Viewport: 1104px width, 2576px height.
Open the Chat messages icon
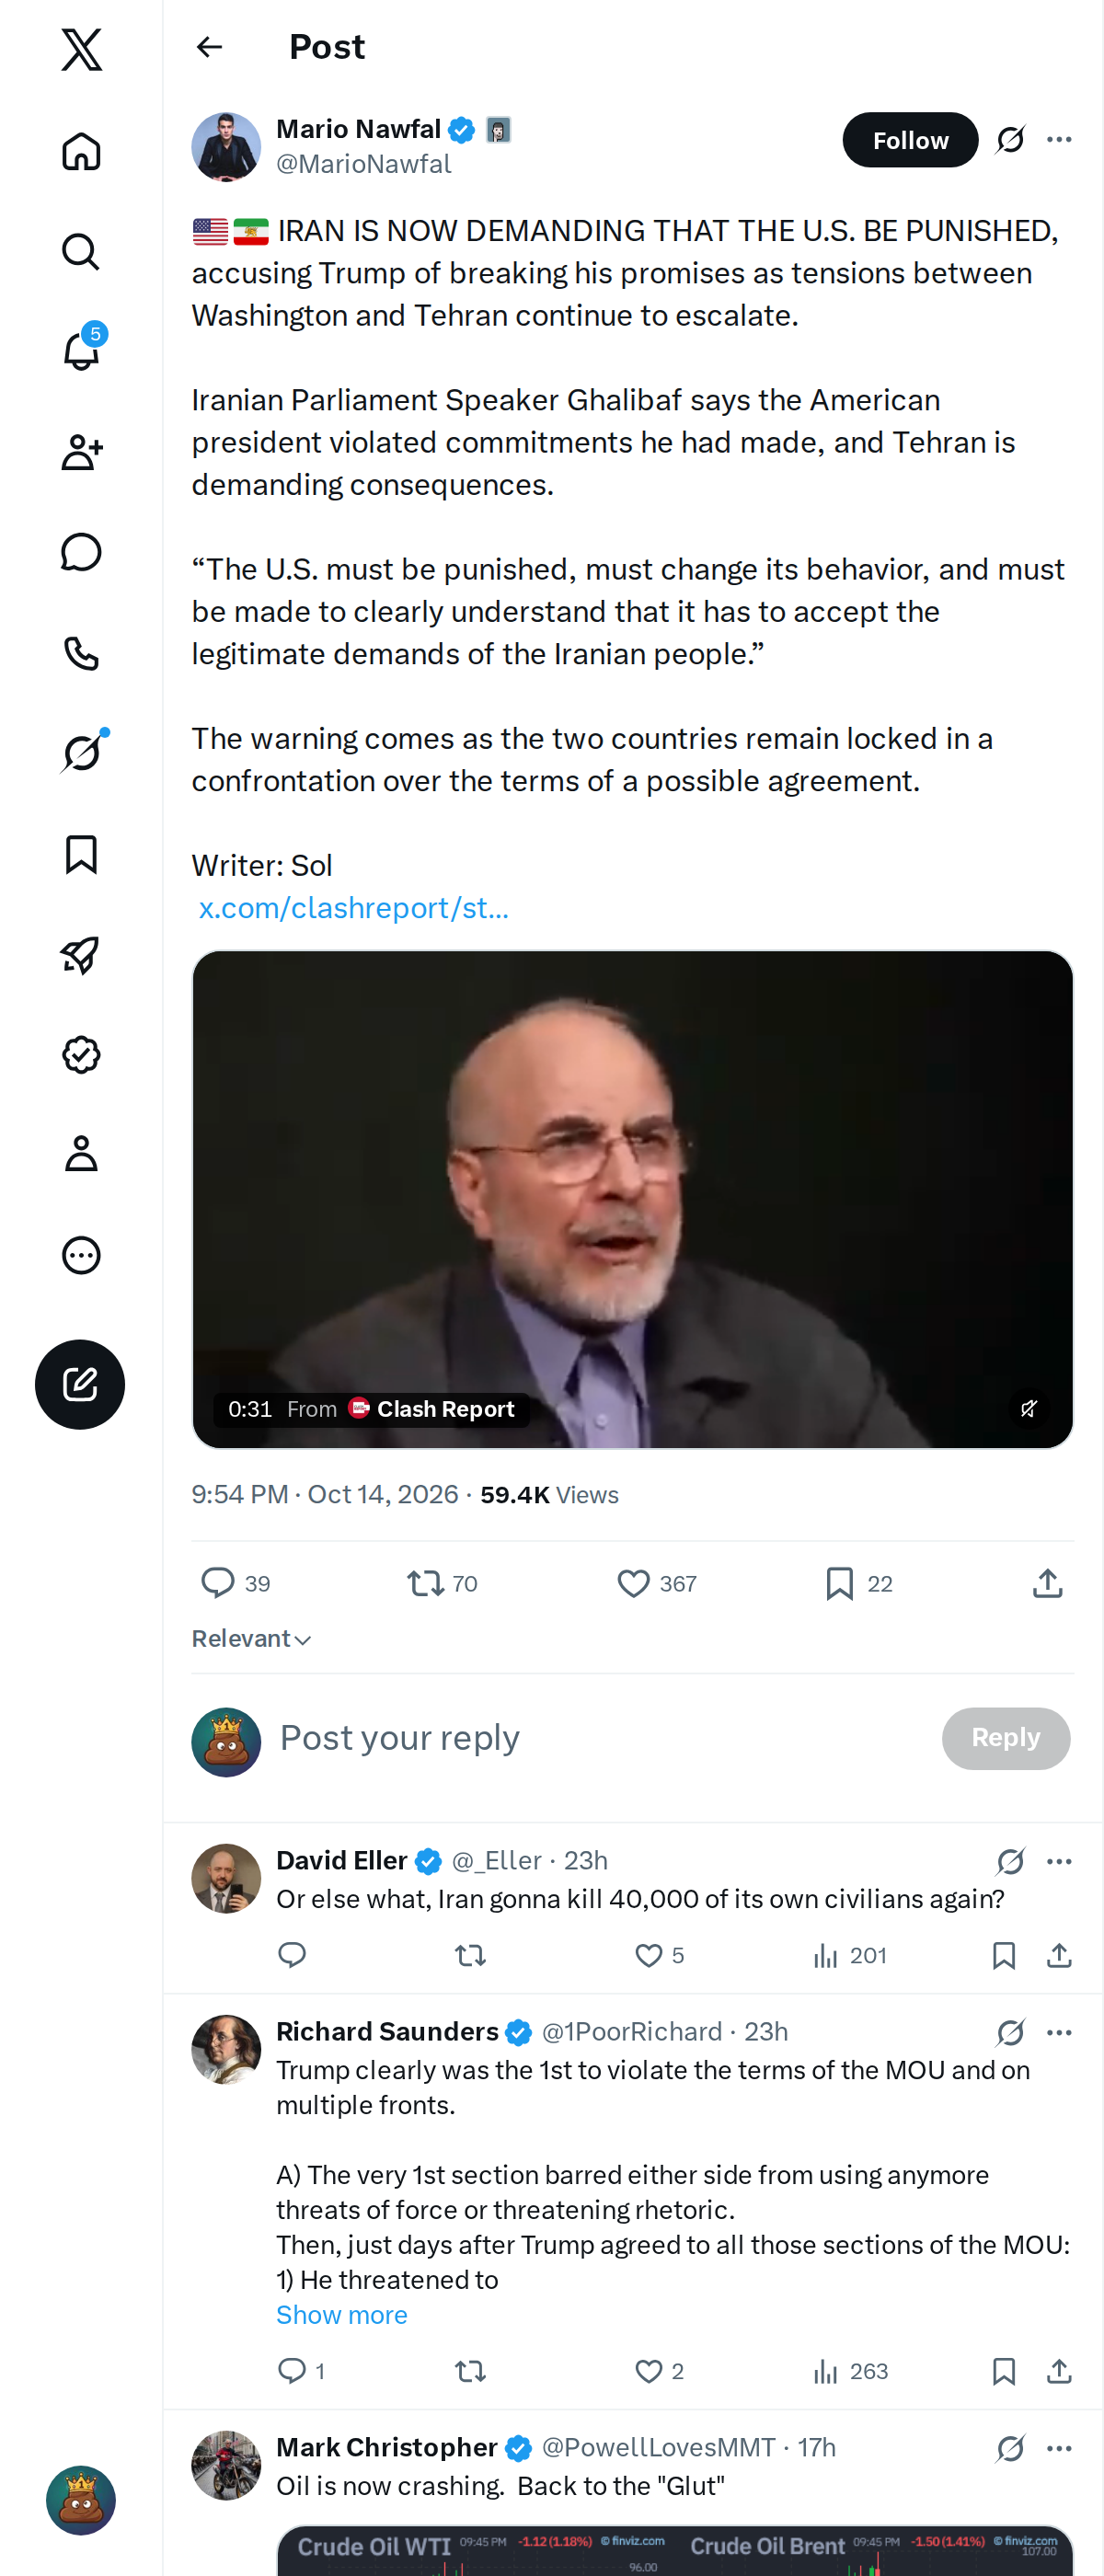pos(82,552)
